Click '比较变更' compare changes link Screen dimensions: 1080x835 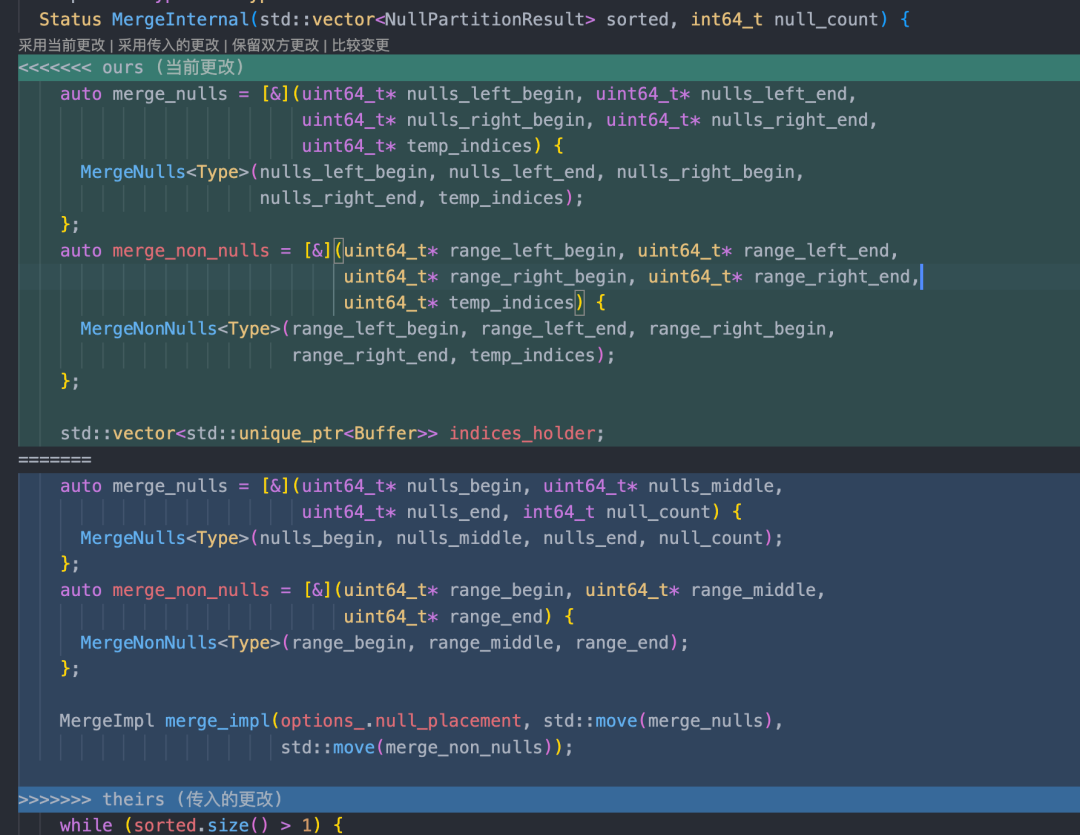[361, 45]
